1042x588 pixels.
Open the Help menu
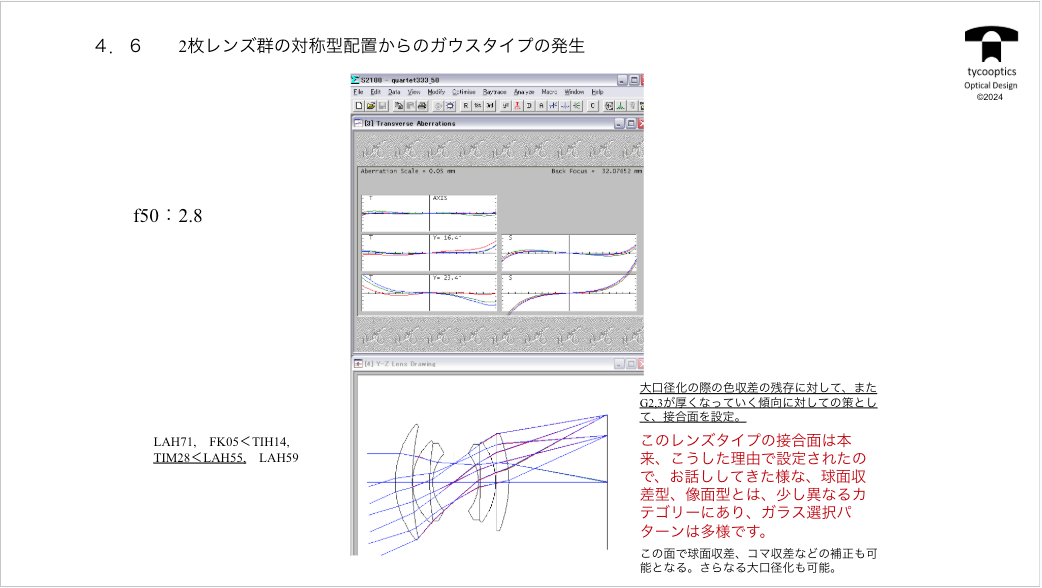click(x=597, y=92)
